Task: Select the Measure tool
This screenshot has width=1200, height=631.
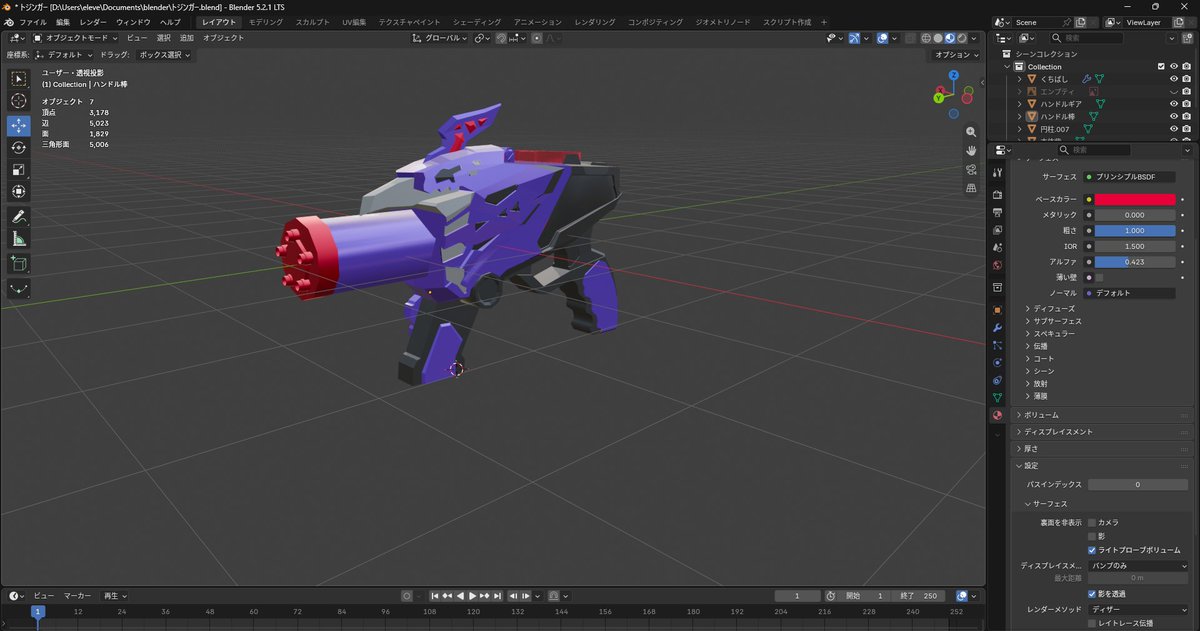Action: click(19, 239)
